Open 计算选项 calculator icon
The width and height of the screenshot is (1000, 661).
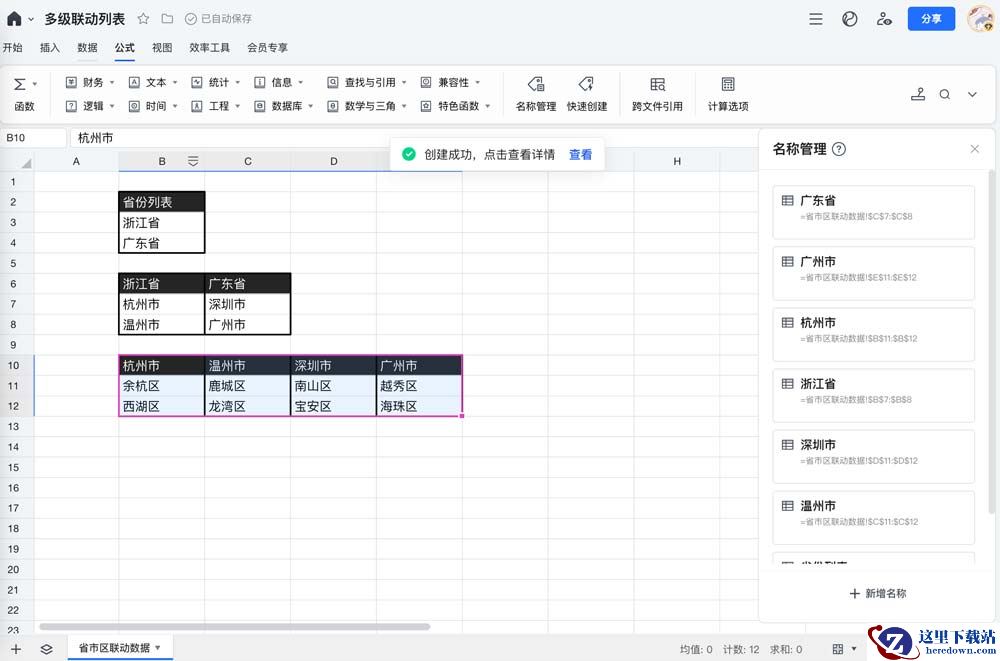(x=728, y=85)
